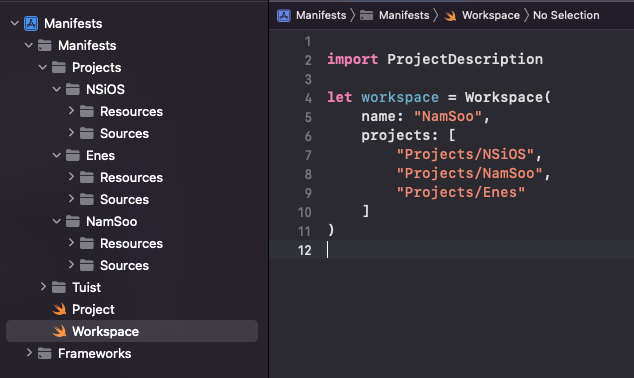Expand Resources folder under Enes
Screen dimensions: 634x378
(x=71, y=177)
